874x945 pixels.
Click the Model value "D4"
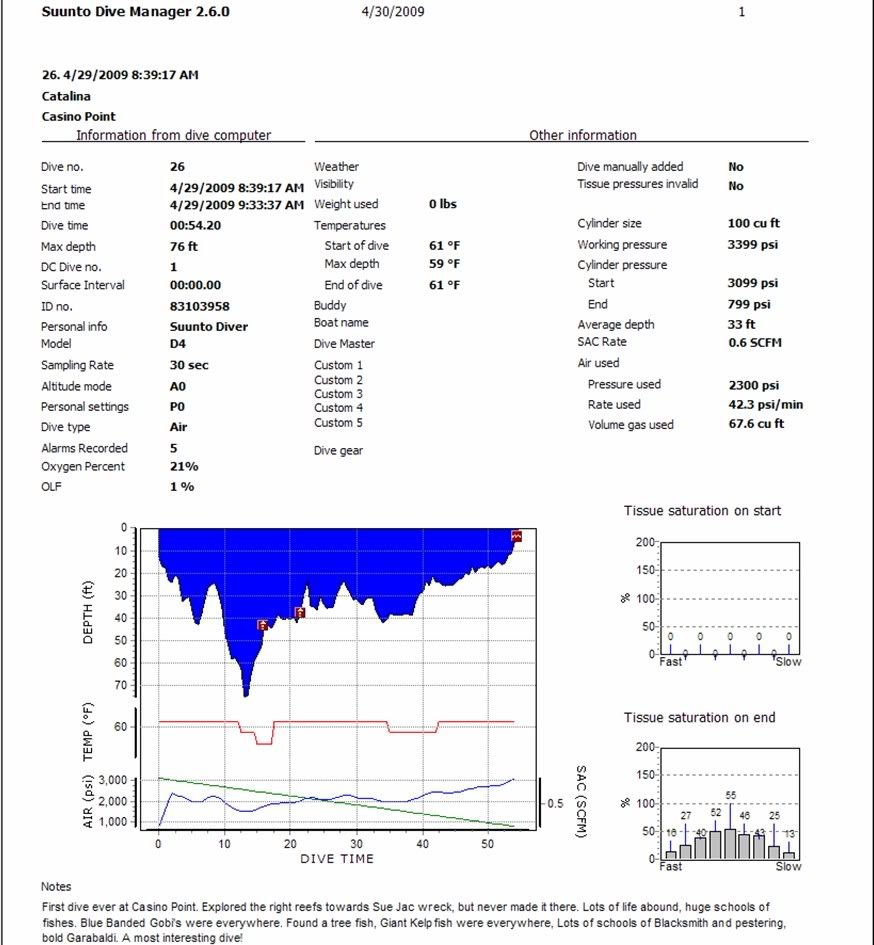tap(178, 344)
